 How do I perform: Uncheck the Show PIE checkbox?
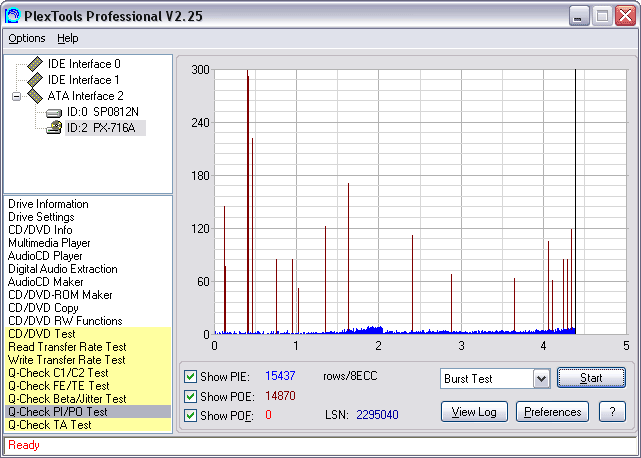[190, 377]
